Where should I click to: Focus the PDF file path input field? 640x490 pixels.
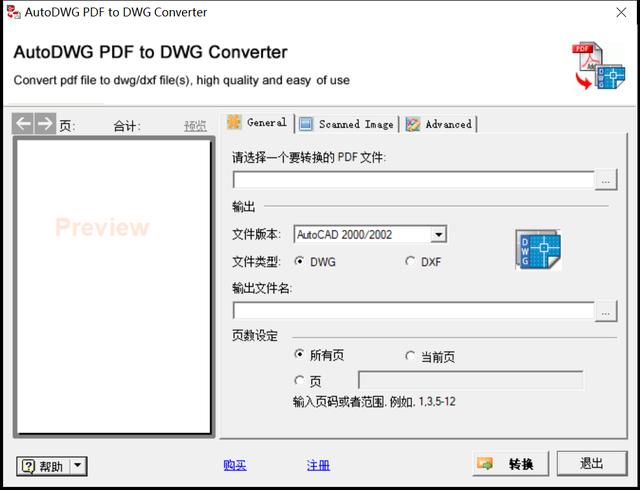[413, 180]
